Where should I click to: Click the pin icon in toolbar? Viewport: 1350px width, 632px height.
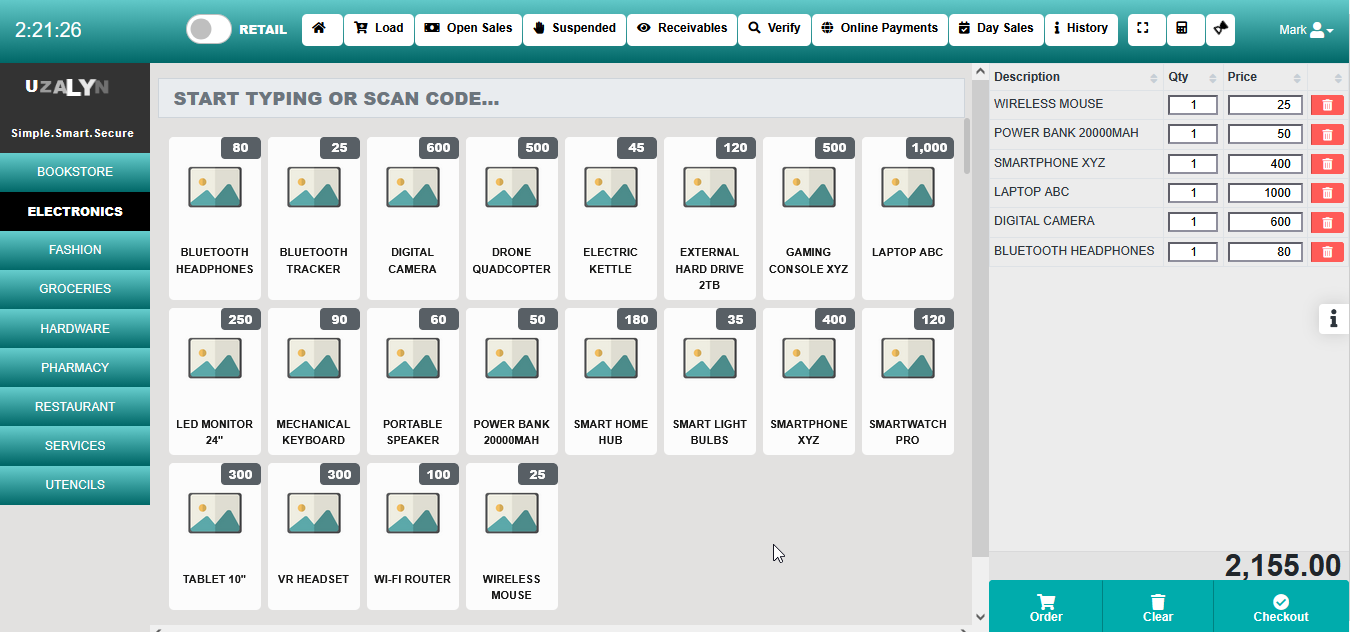tap(1221, 29)
